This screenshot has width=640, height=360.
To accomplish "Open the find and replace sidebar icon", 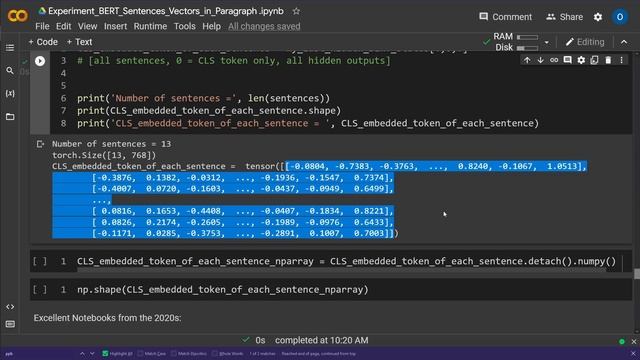I will tap(10, 71).
